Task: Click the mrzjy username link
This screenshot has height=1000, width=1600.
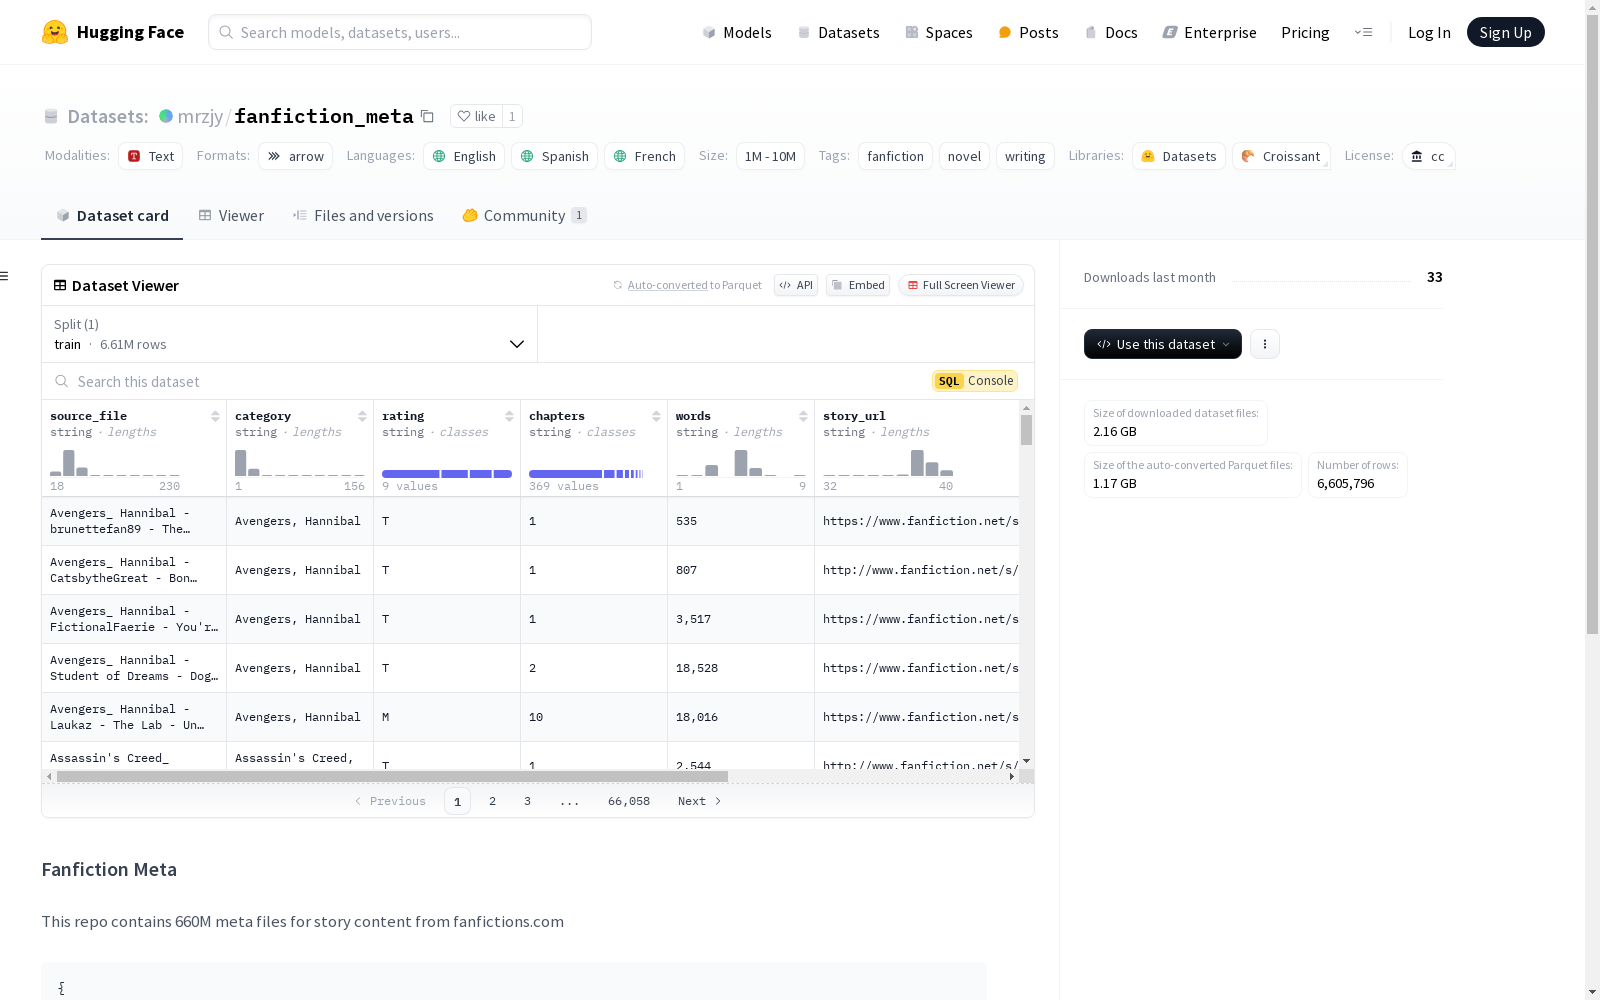Action: [x=200, y=116]
